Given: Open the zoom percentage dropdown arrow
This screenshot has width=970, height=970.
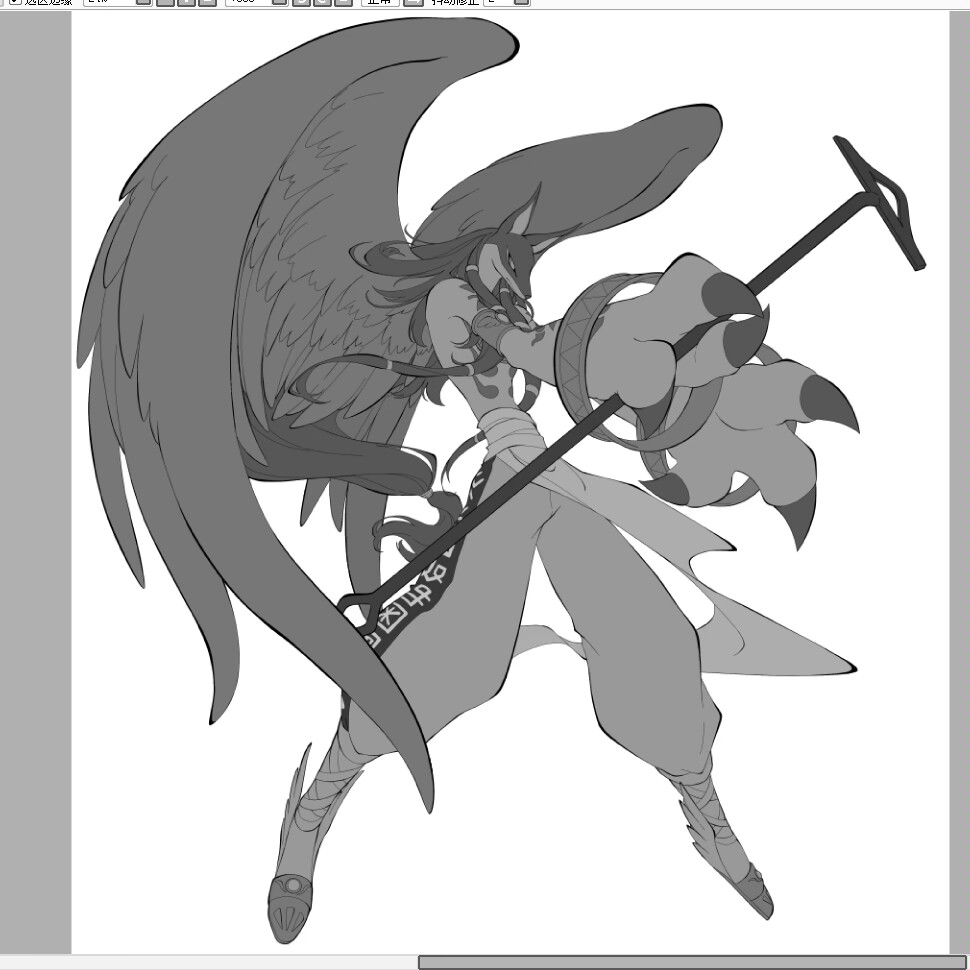Looking at the screenshot, I should pyautogui.click(x=143, y=1).
